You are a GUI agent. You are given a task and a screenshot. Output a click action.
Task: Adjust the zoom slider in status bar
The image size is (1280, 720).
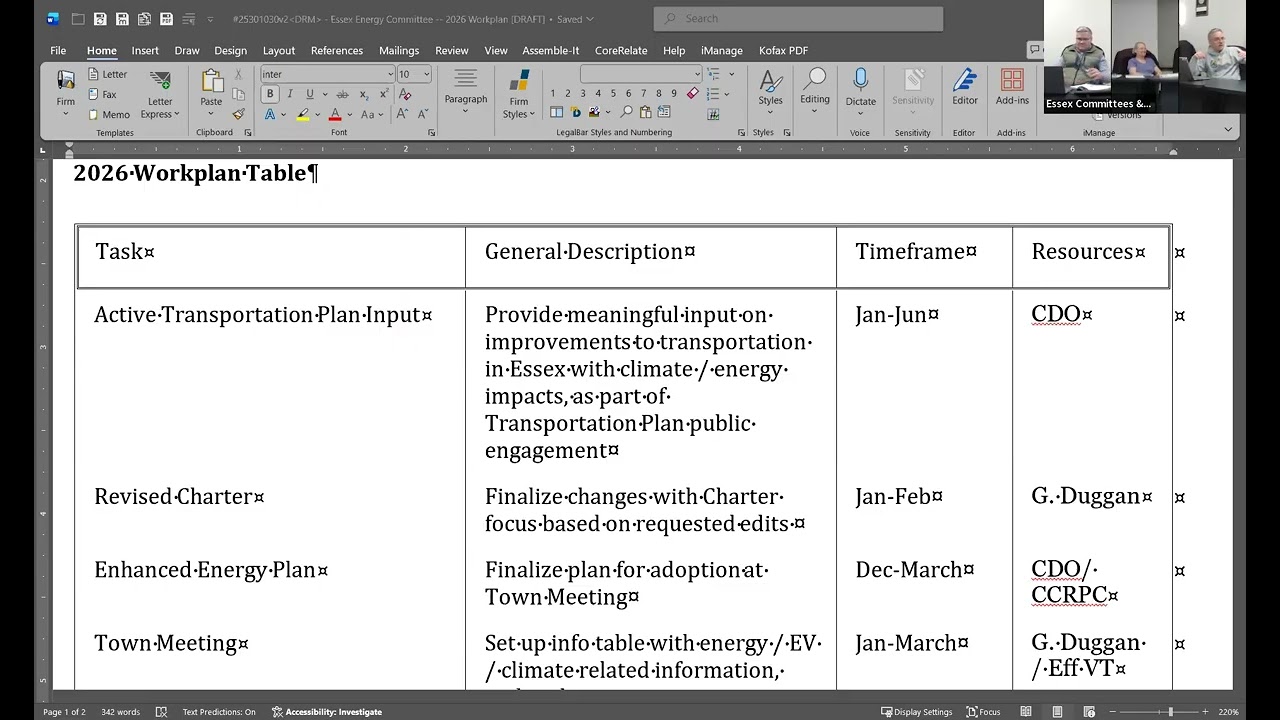[1170, 712]
